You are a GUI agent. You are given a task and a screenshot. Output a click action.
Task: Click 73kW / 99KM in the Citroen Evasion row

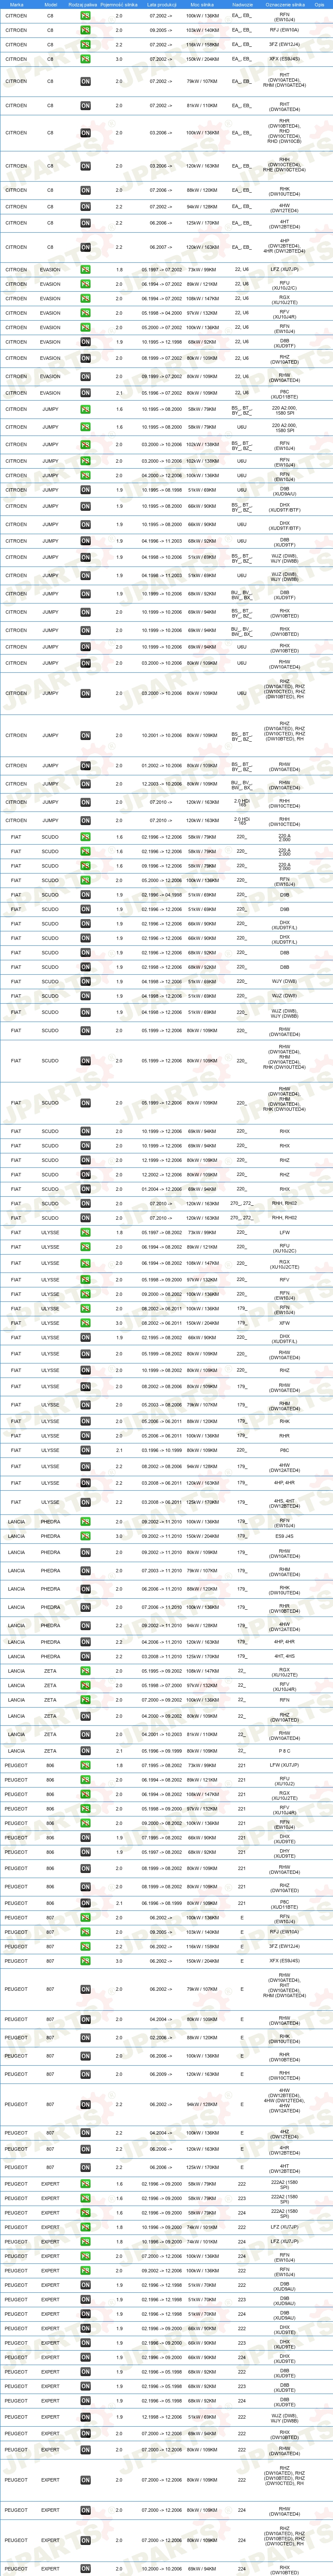click(202, 270)
